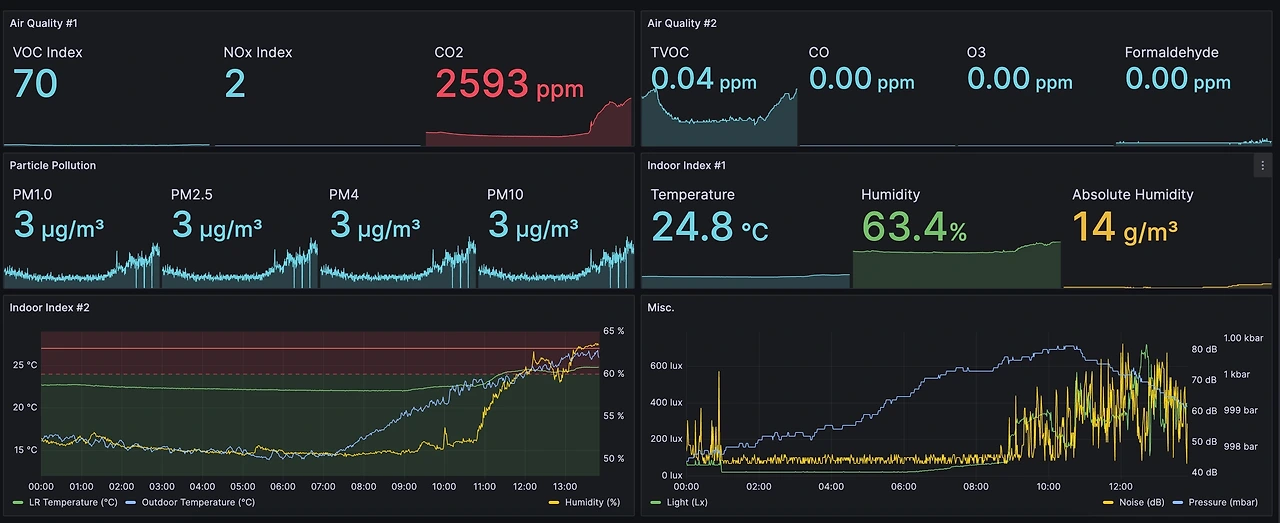Toggle Outdoor Temperature series in legend
1280x523 pixels.
191,502
